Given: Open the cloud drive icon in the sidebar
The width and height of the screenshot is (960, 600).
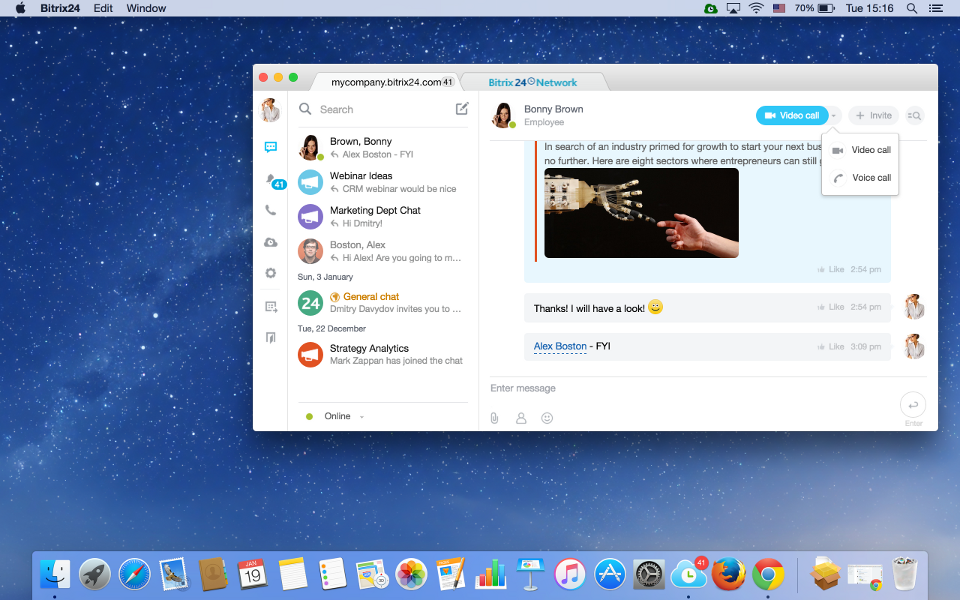Looking at the screenshot, I should tap(270, 242).
